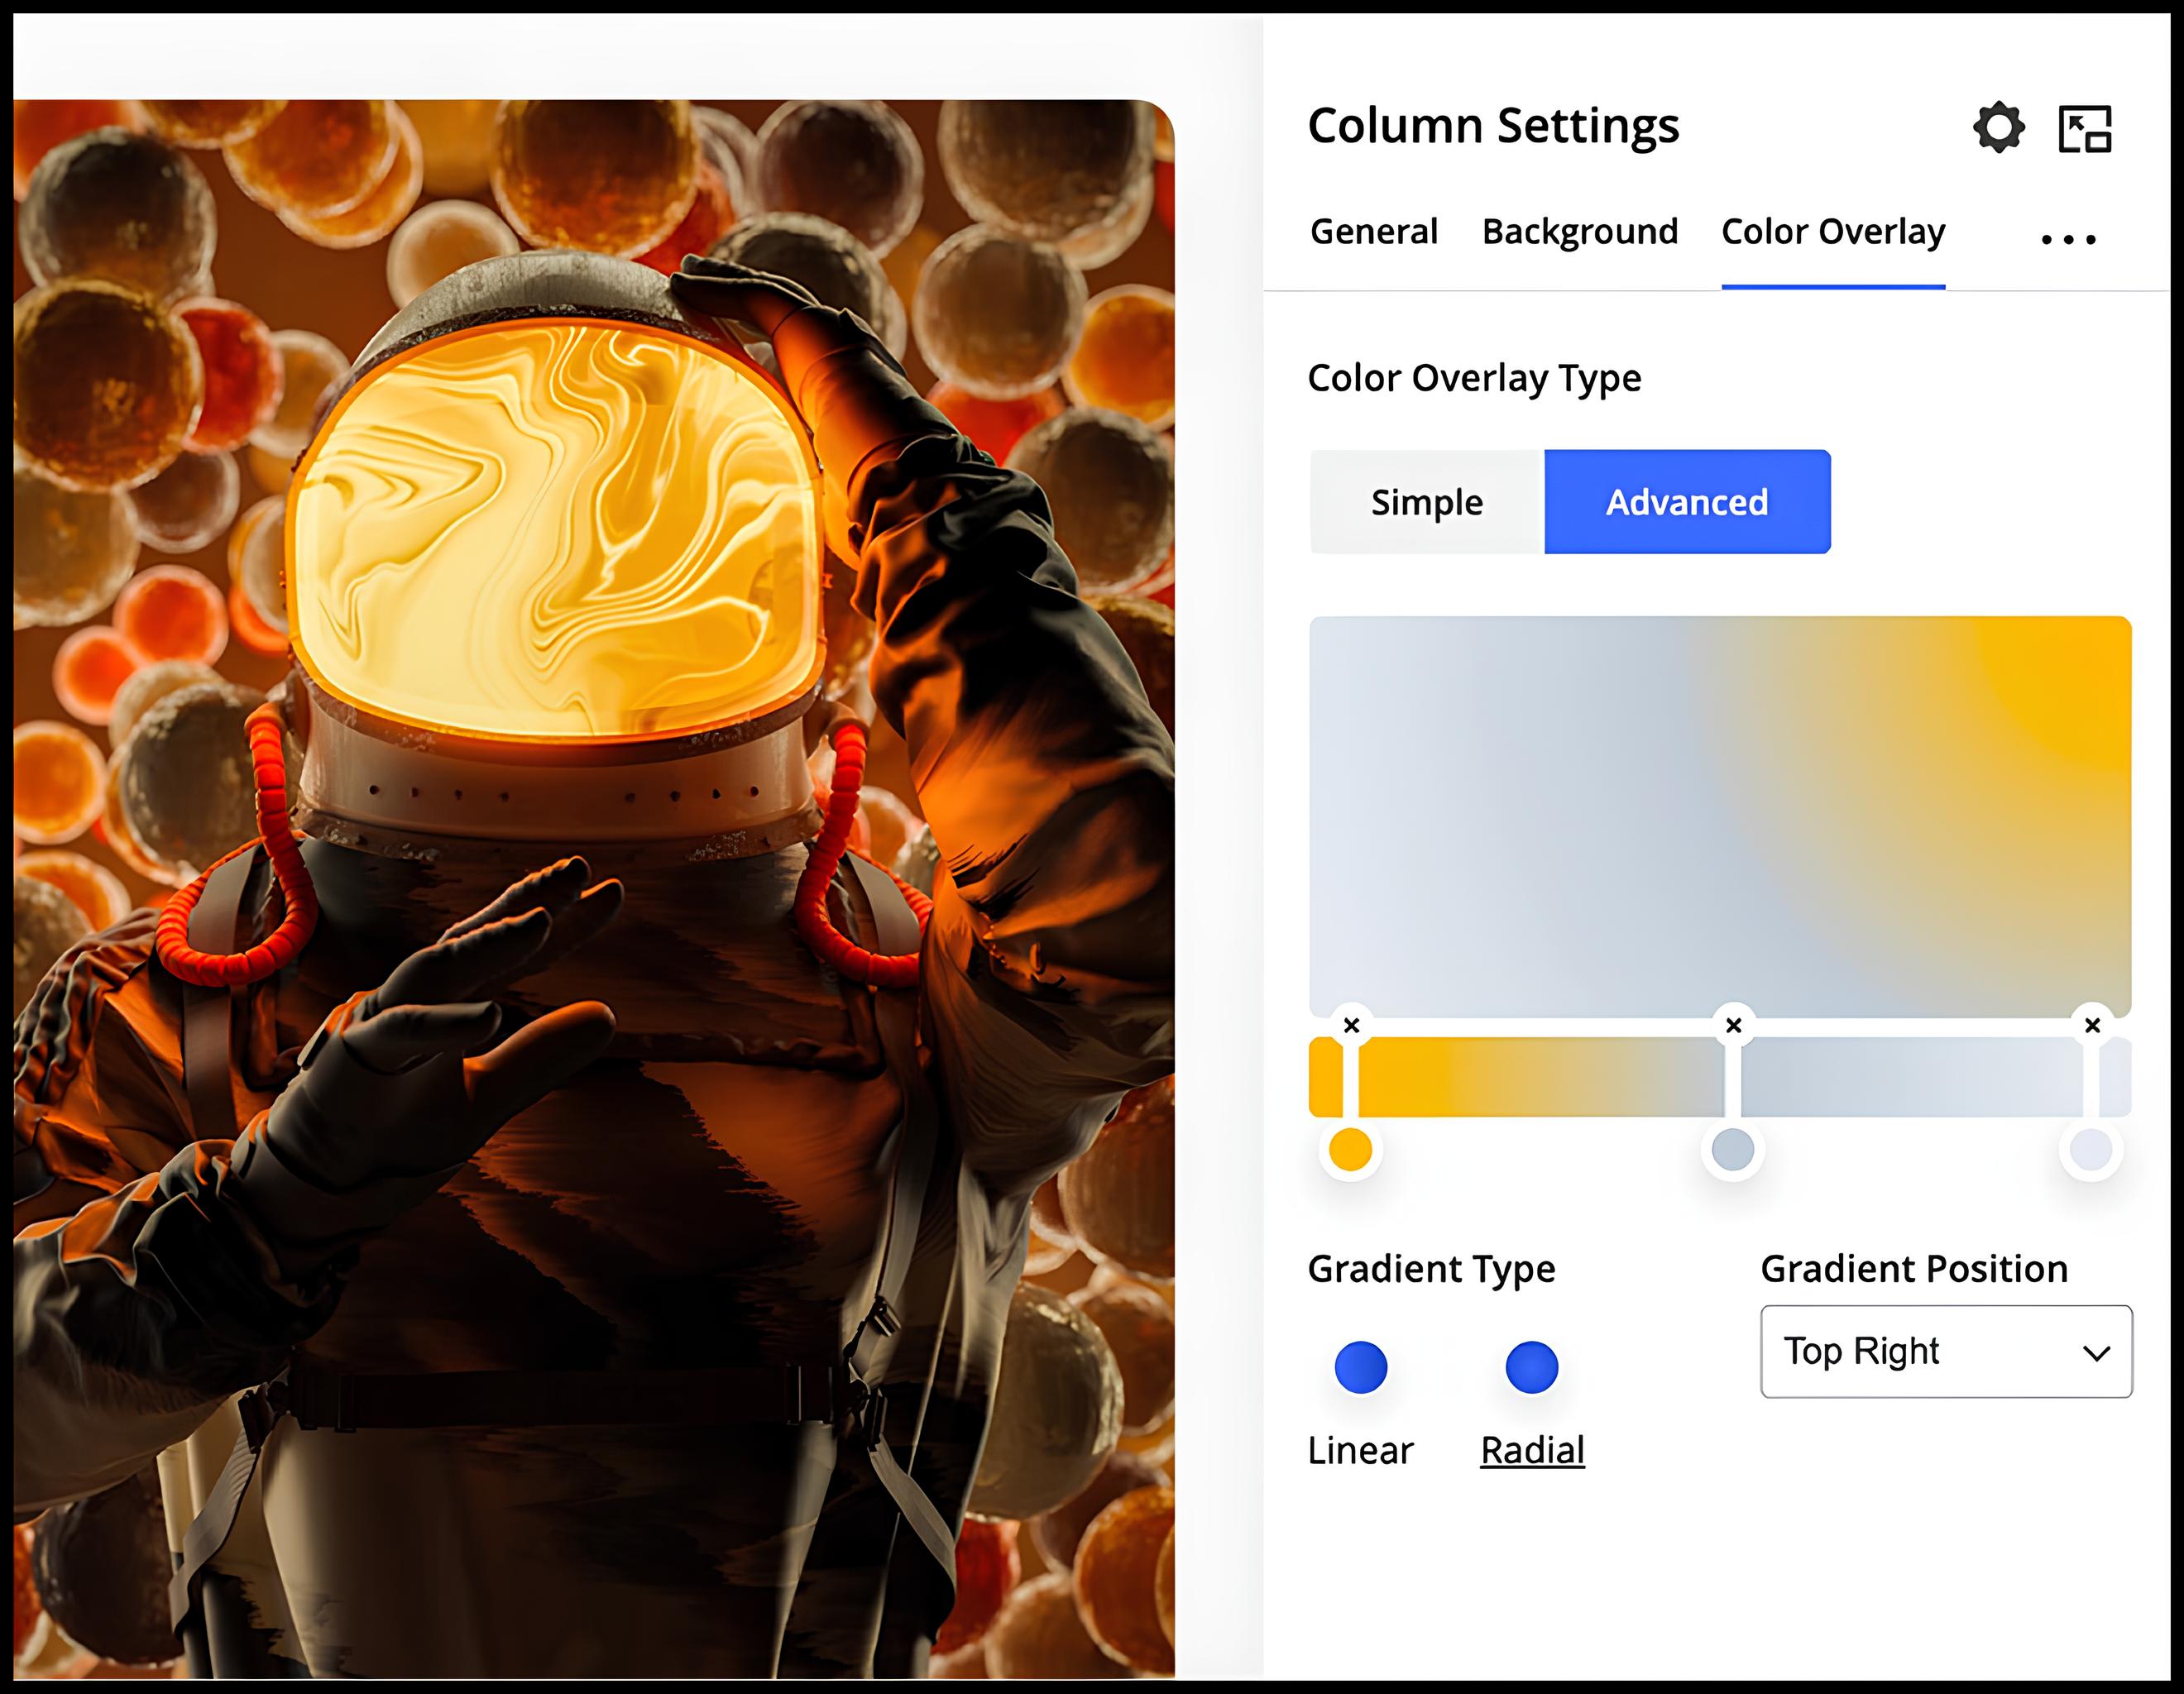Switch to the Background tab
This screenshot has height=1694, width=2184.
(x=1579, y=232)
